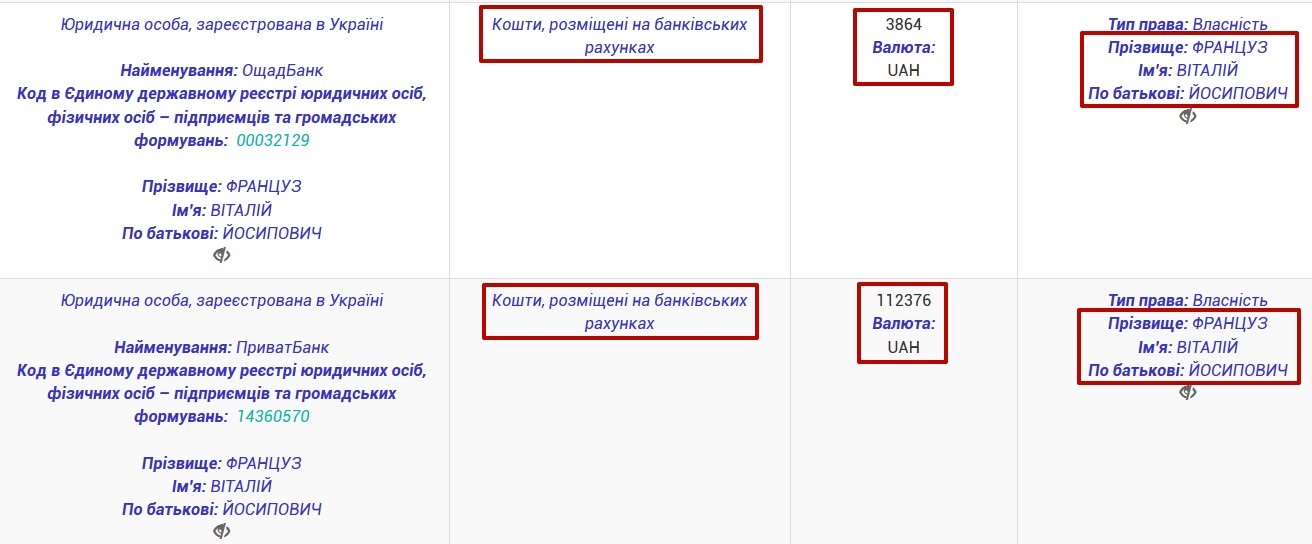The image size is (1312, 544).
Task: Select the amount 112376 in second row
Action: pos(903,300)
